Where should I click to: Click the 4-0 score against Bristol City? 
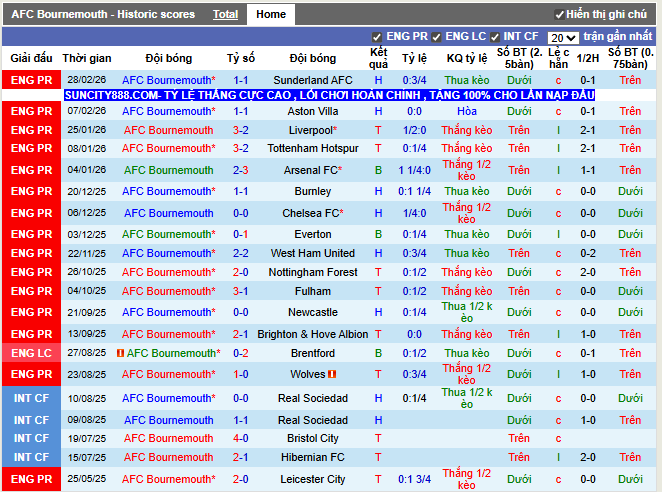tap(241, 438)
